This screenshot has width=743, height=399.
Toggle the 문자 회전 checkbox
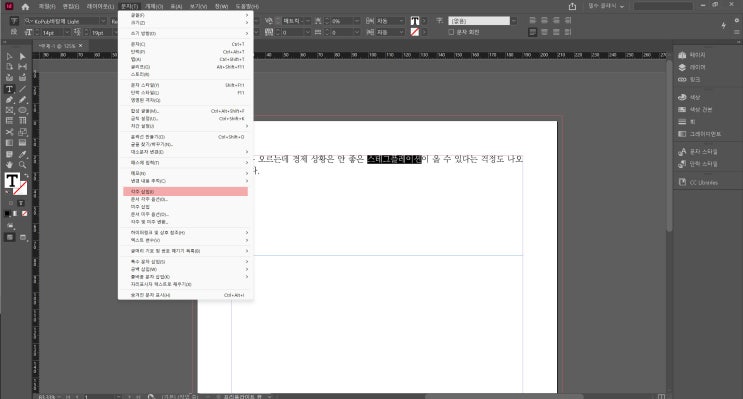451,32
